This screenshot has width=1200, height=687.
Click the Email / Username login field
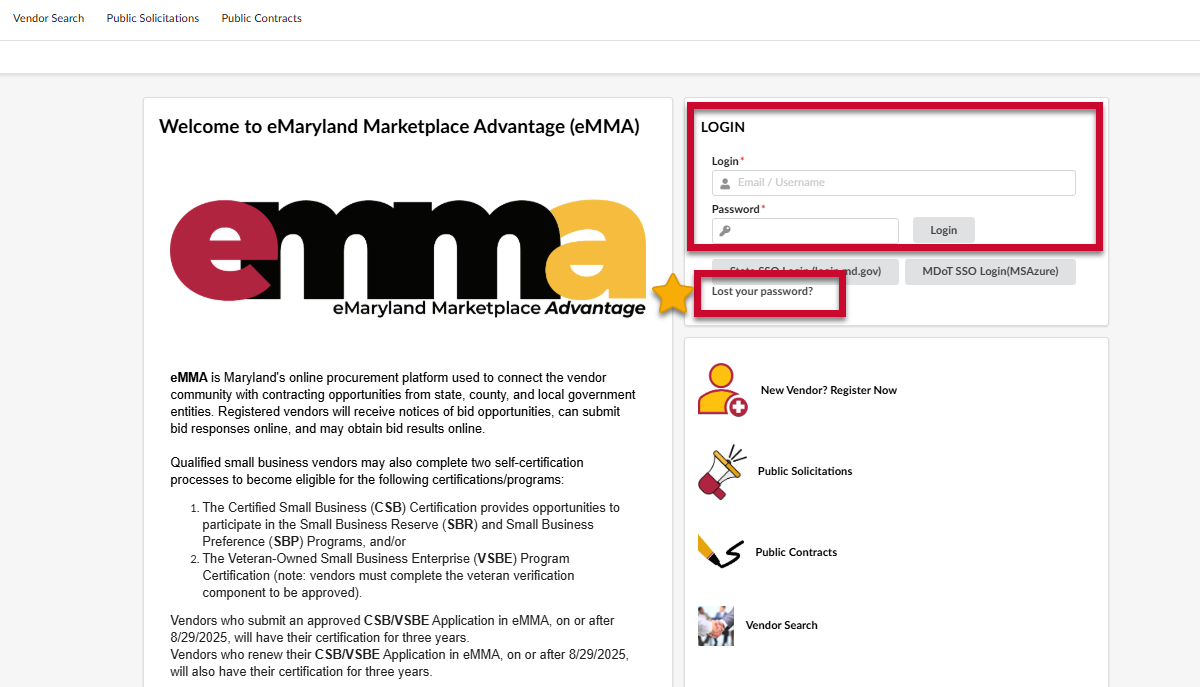coord(894,183)
